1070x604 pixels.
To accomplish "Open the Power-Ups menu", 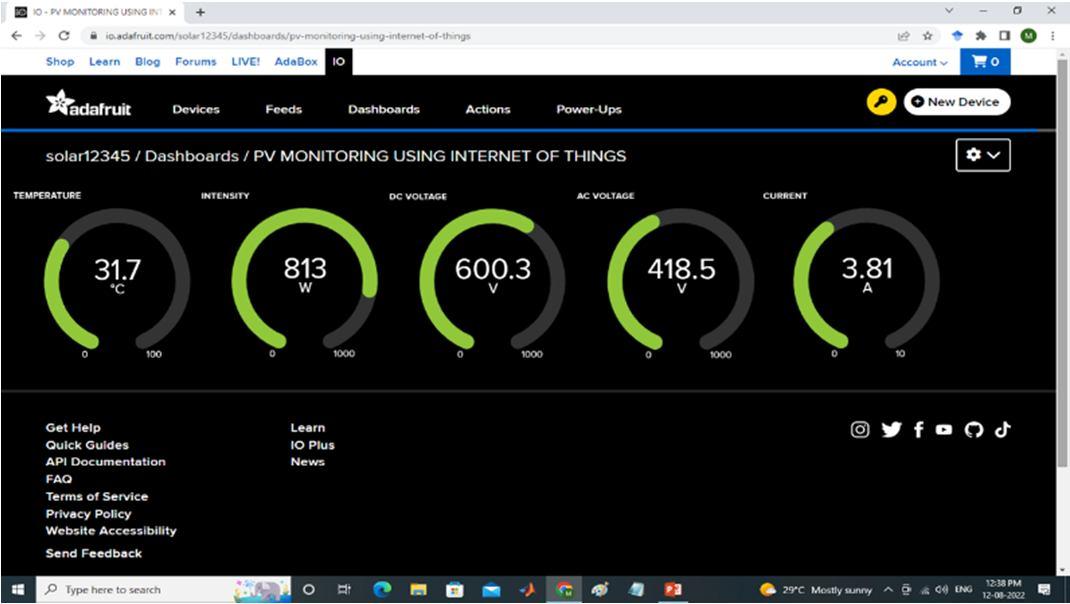I will click(589, 109).
